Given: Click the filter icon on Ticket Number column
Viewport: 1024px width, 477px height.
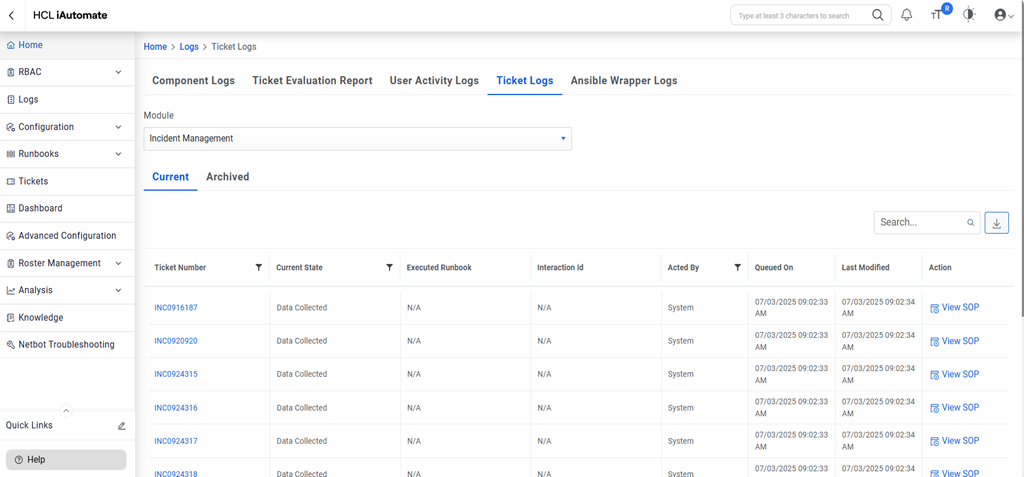Looking at the screenshot, I should [259, 268].
